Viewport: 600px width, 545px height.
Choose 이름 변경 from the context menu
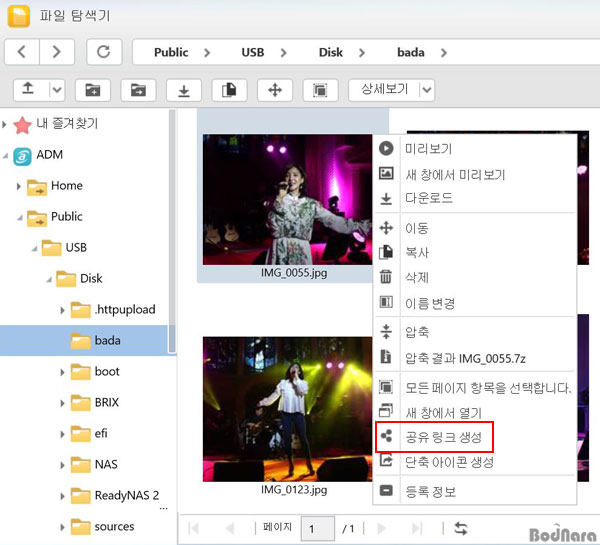430,303
